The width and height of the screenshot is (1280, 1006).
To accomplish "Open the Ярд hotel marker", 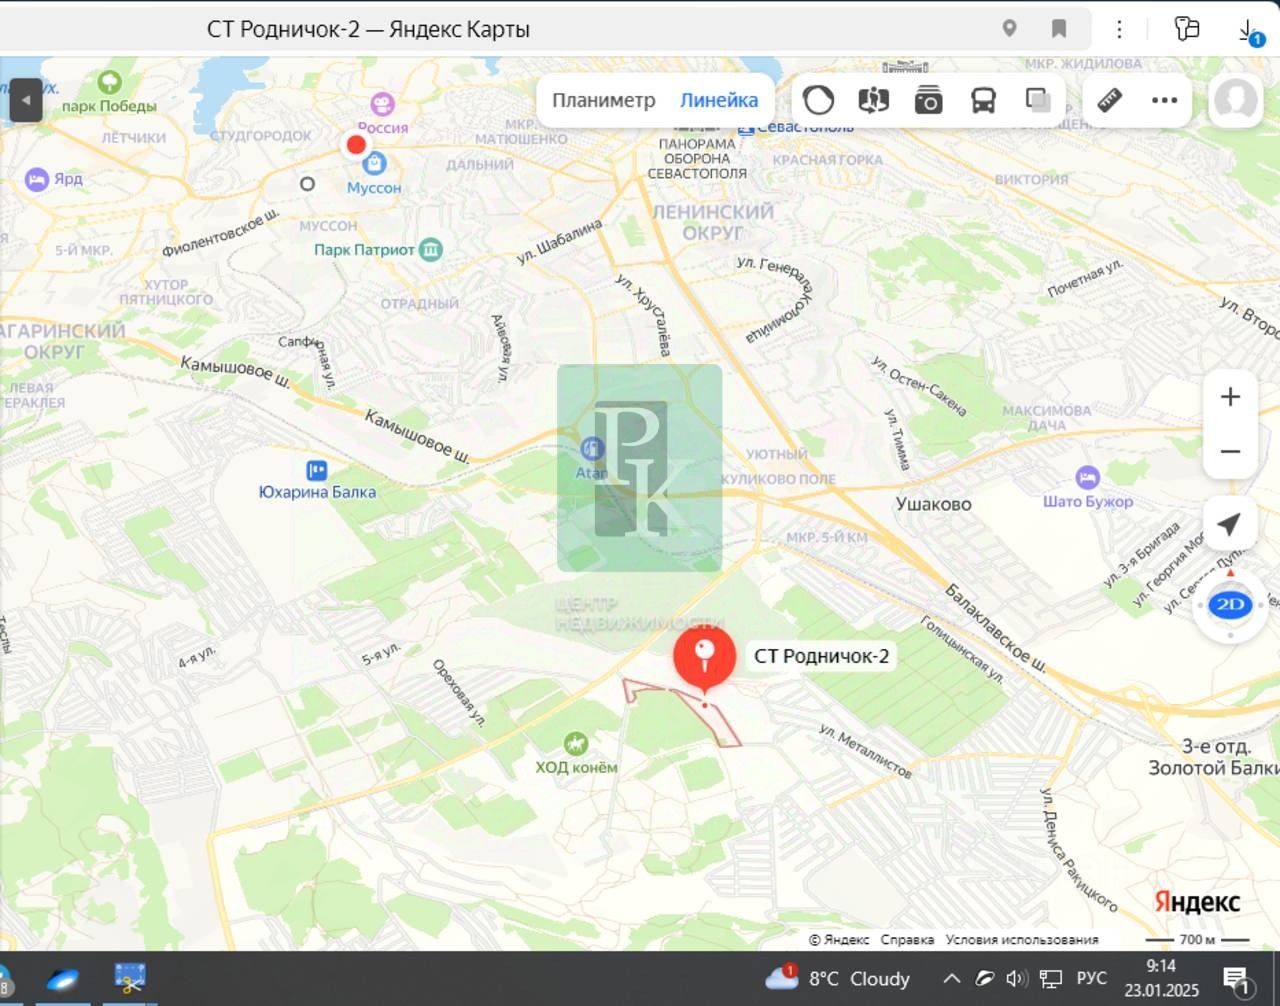I will coord(36,179).
